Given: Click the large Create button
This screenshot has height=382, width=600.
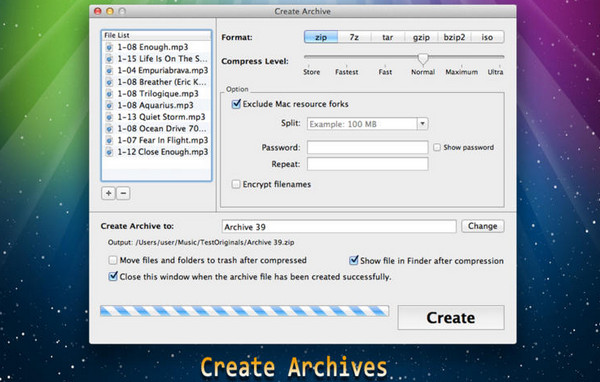Looking at the screenshot, I should pos(451,318).
